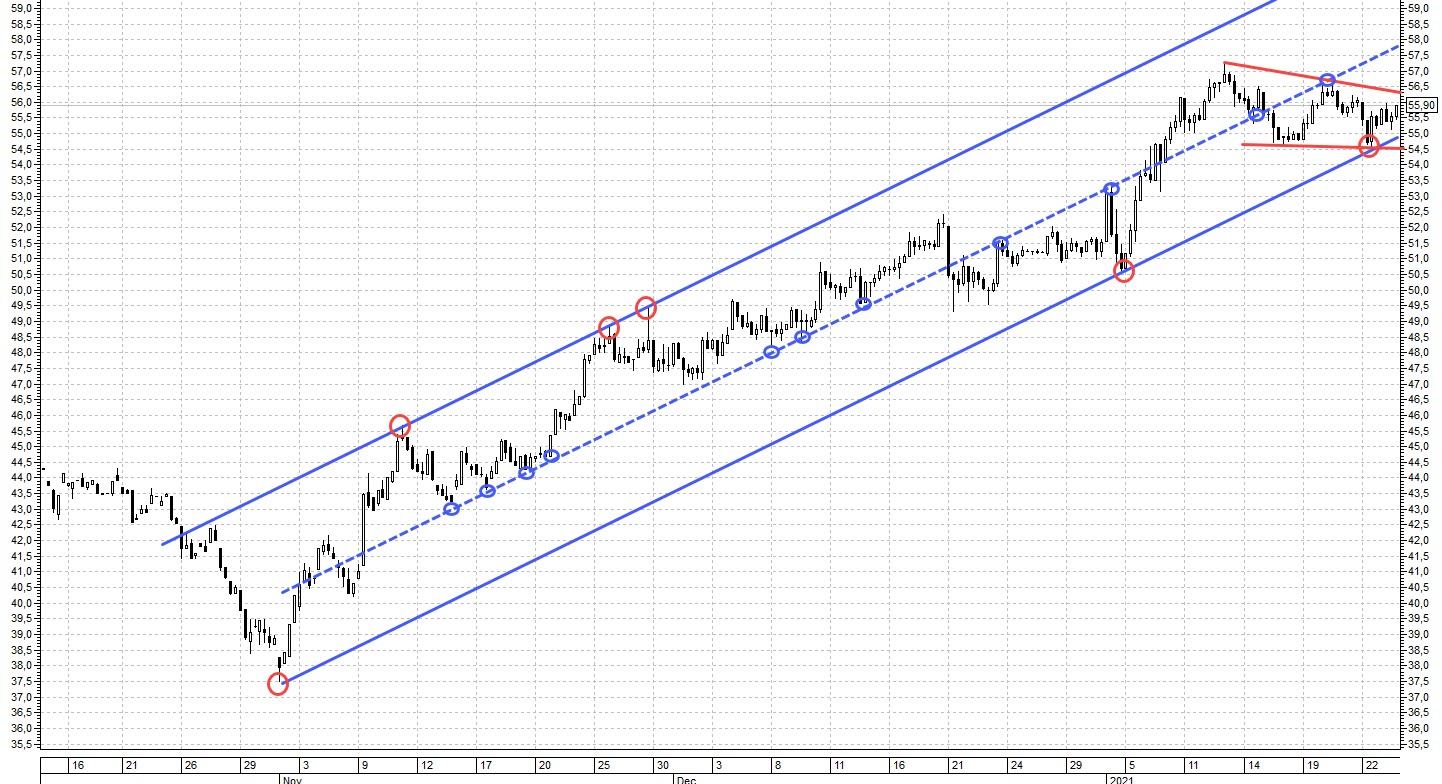Click 57,0 on the right price scale
1442x784 pixels.
[x=1420, y=71]
